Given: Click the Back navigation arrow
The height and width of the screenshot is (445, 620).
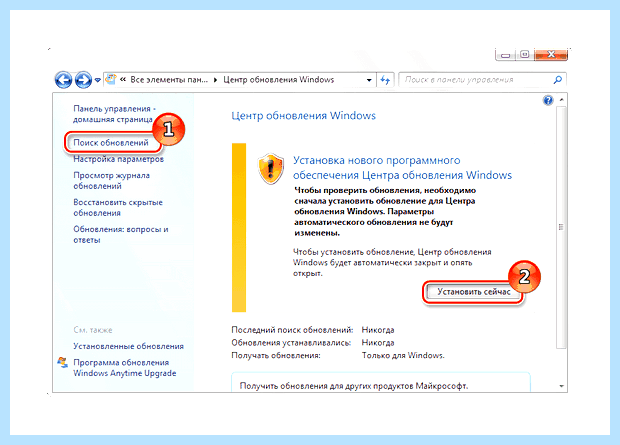Looking at the screenshot, I should 63,80.
